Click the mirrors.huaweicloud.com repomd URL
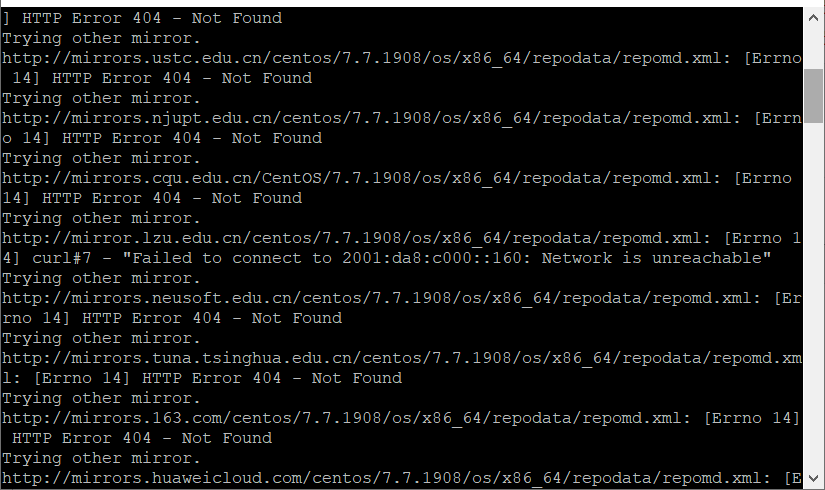825x490 pixels. pos(382,478)
